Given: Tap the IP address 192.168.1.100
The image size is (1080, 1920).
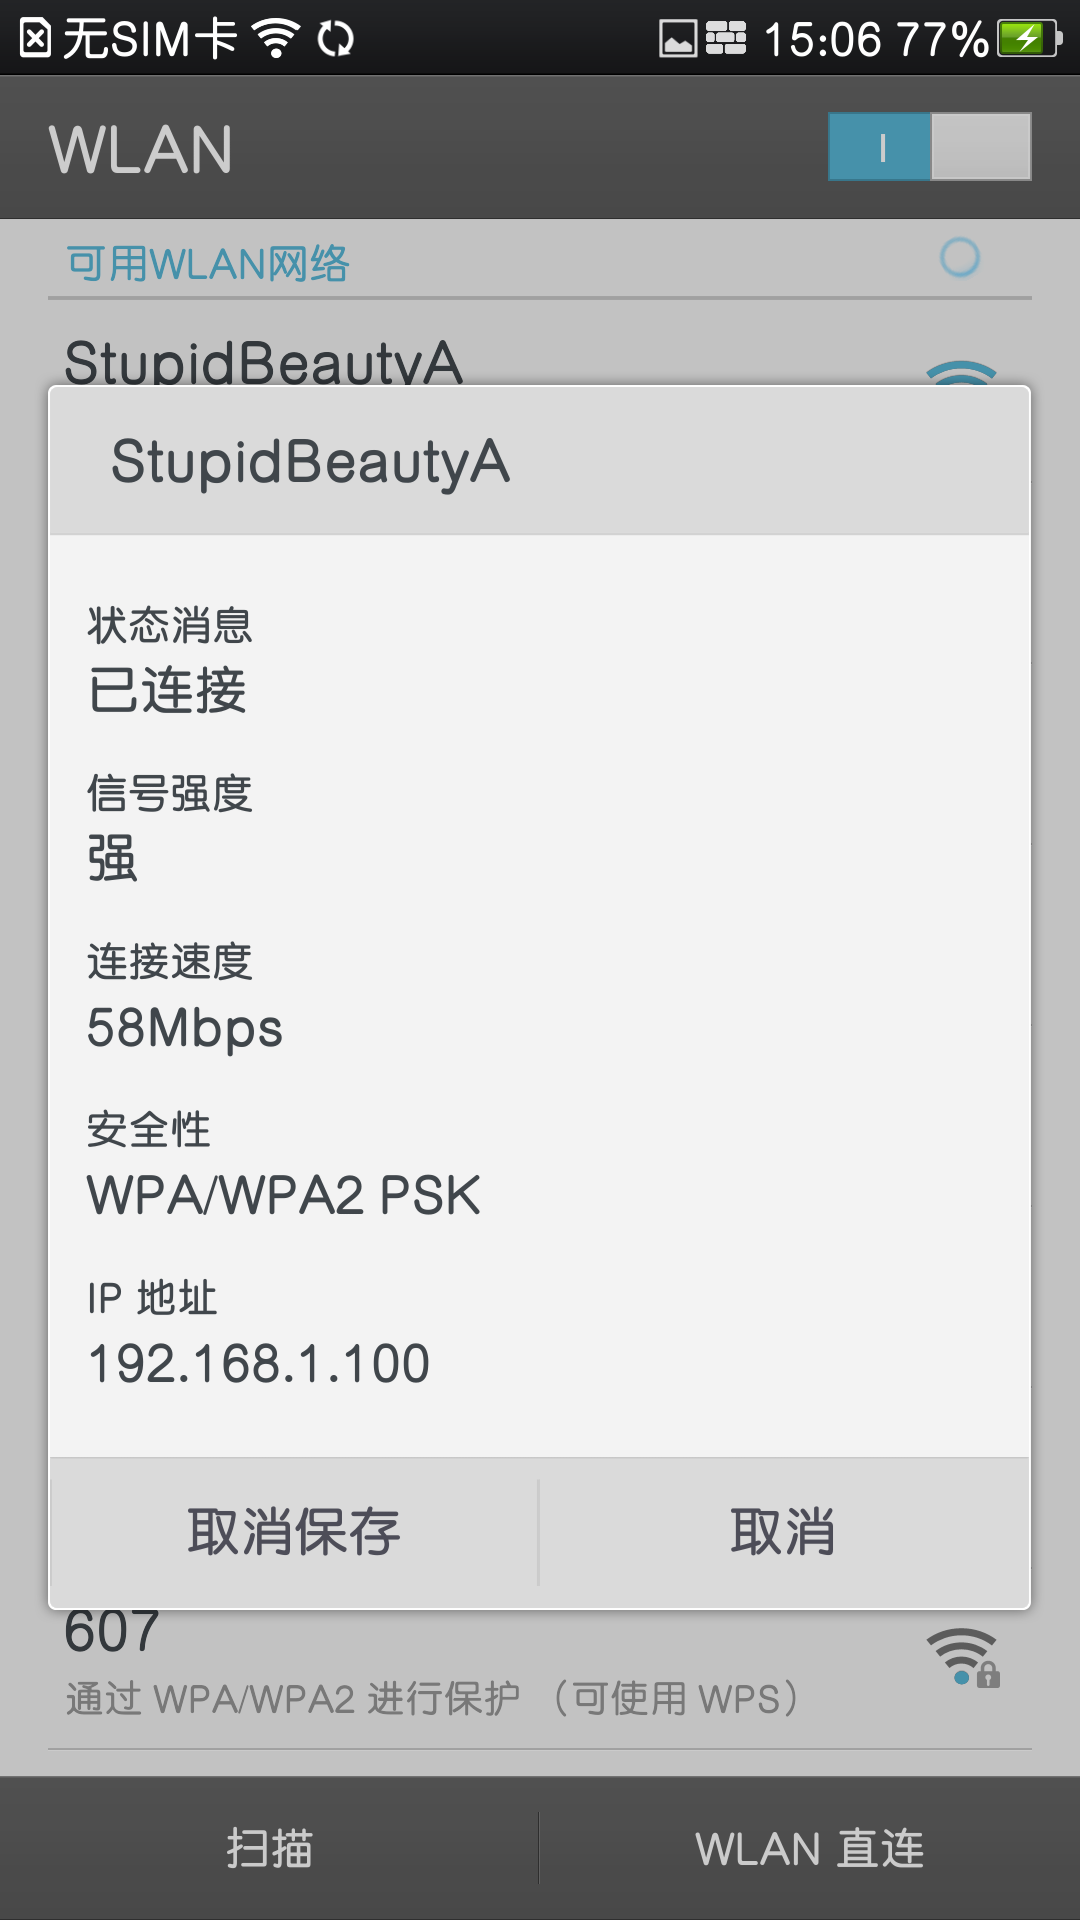Looking at the screenshot, I should [x=258, y=1363].
